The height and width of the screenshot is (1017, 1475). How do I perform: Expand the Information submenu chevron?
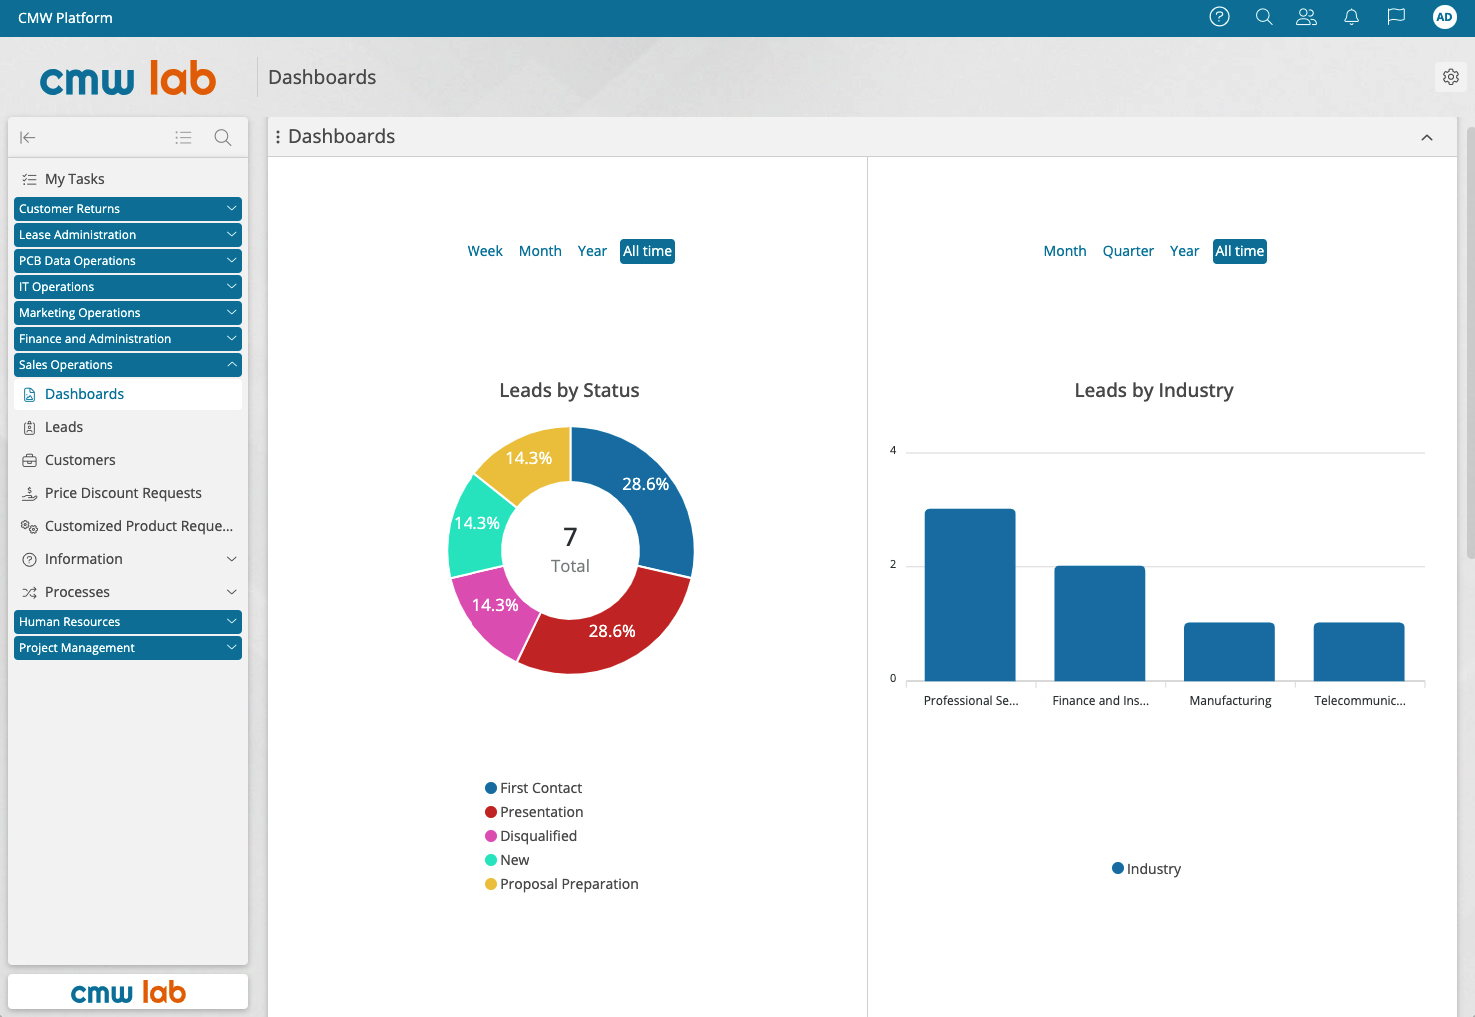pos(232,559)
